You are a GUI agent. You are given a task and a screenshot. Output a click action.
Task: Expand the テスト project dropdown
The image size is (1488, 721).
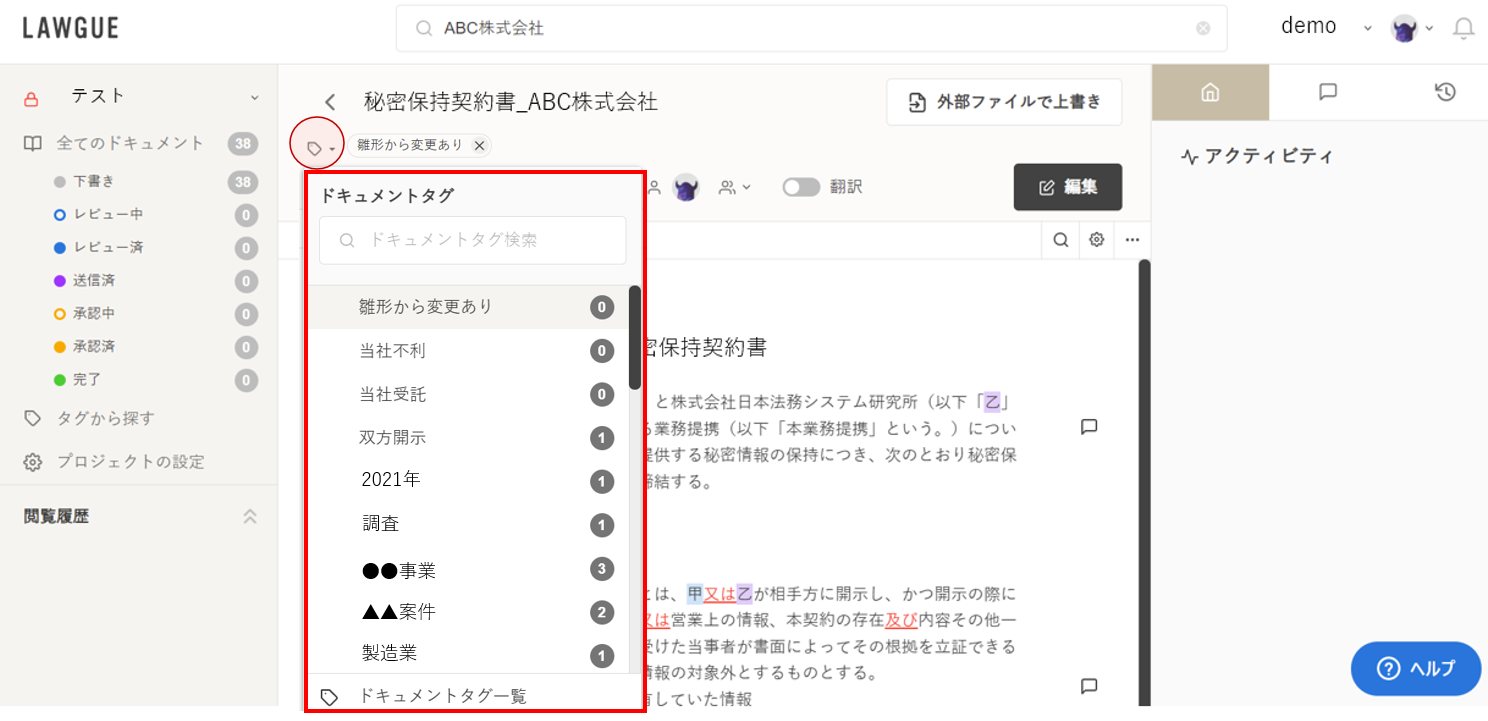[x=254, y=97]
